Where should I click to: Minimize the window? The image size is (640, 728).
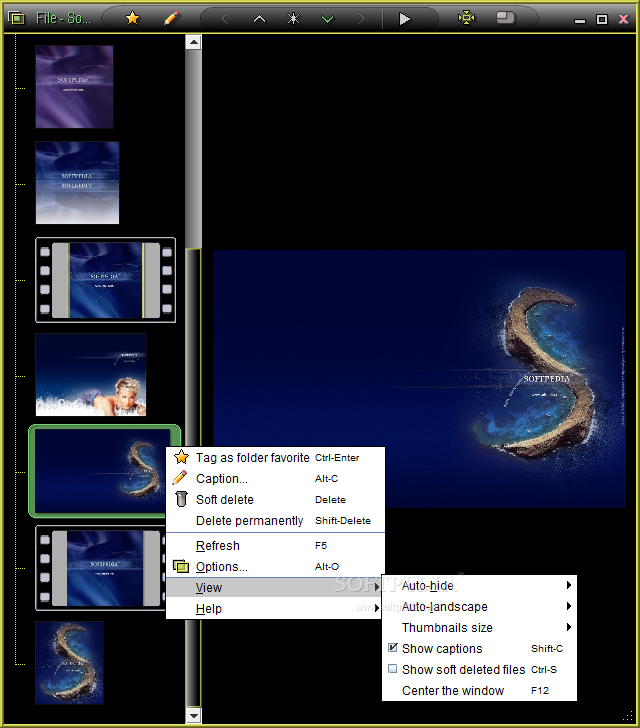[580, 20]
